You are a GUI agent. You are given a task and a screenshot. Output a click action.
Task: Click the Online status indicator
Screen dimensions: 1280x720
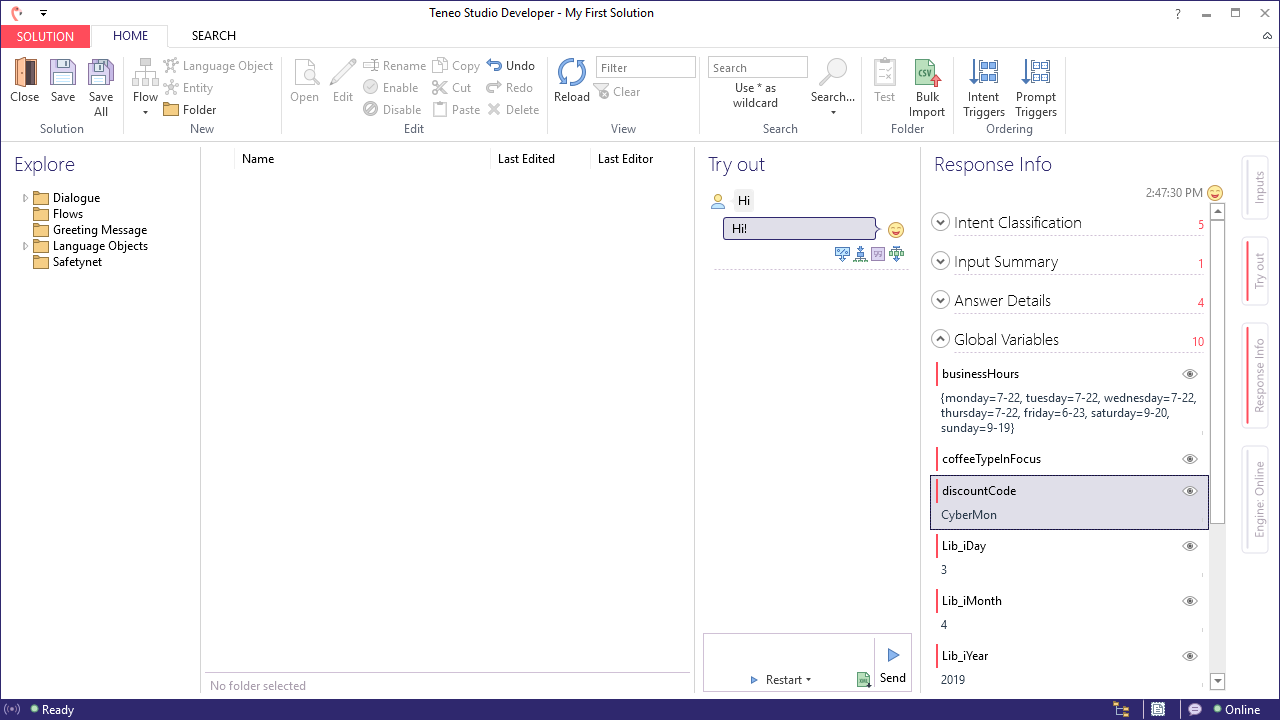click(x=1236, y=710)
